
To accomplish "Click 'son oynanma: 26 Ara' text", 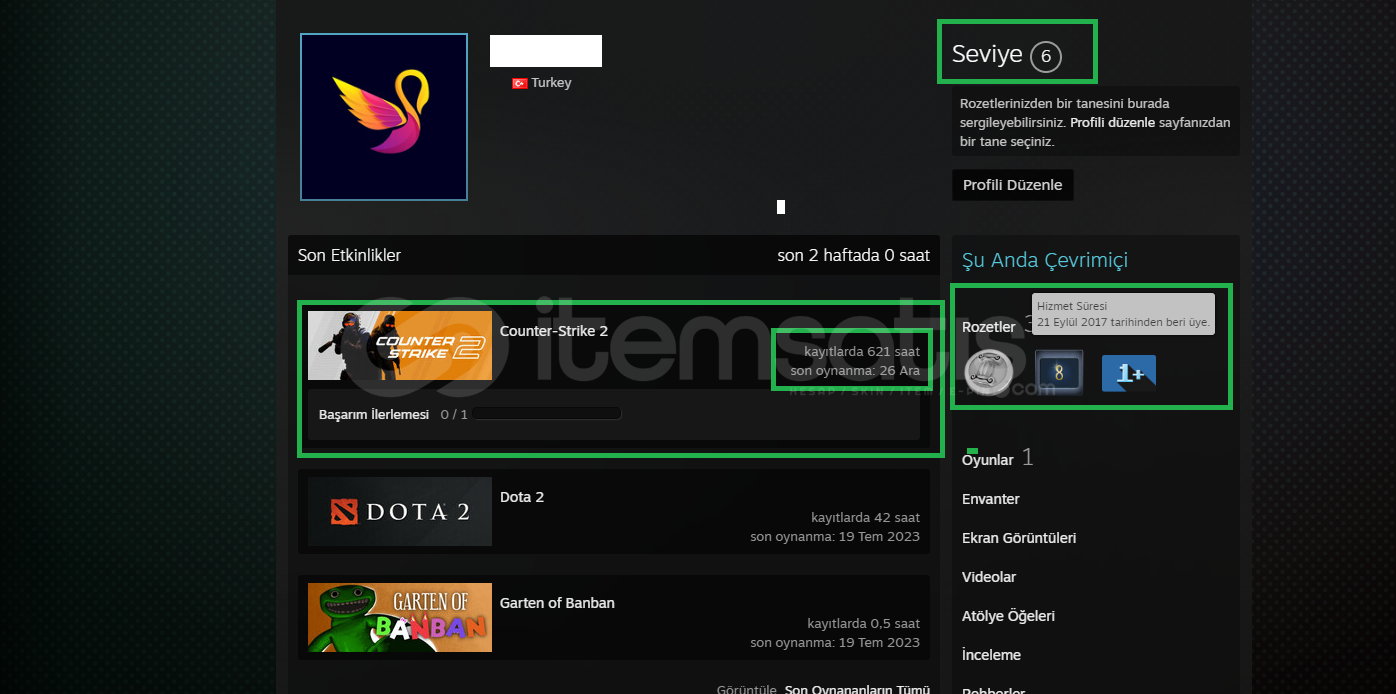I will tap(855, 371).
